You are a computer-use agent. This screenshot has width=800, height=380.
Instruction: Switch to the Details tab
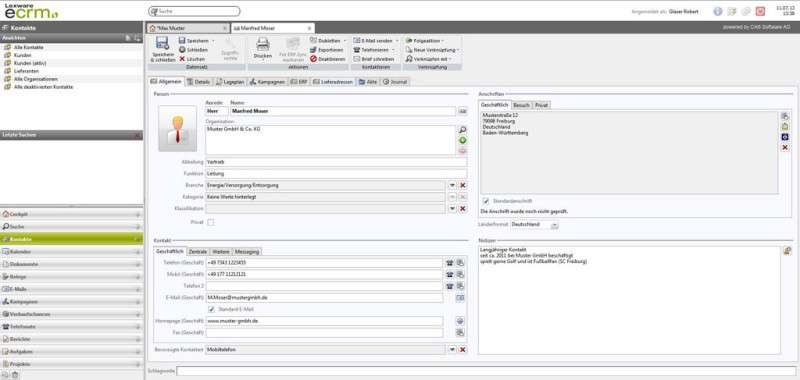(x=198, y=81)
